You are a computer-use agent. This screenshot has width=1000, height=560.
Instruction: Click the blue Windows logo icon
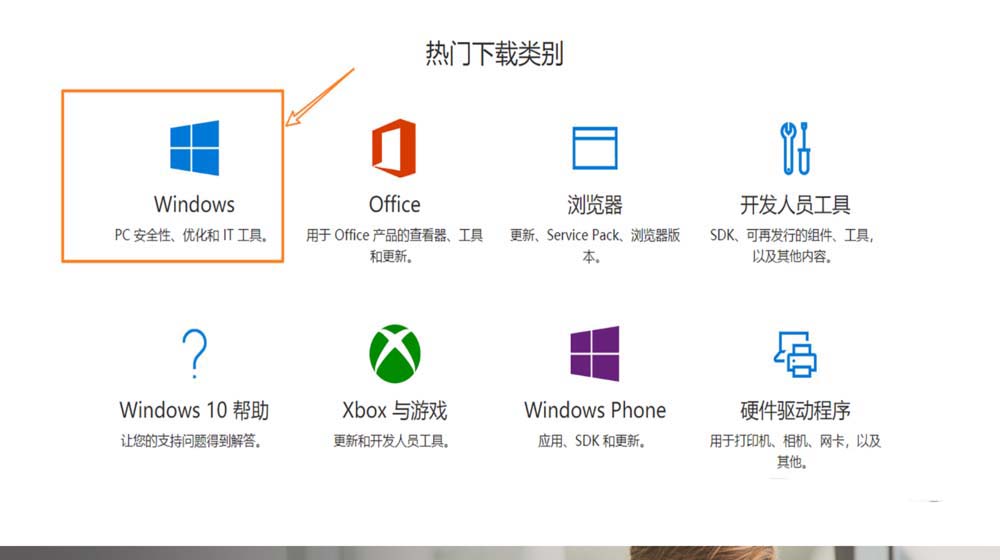195,148
